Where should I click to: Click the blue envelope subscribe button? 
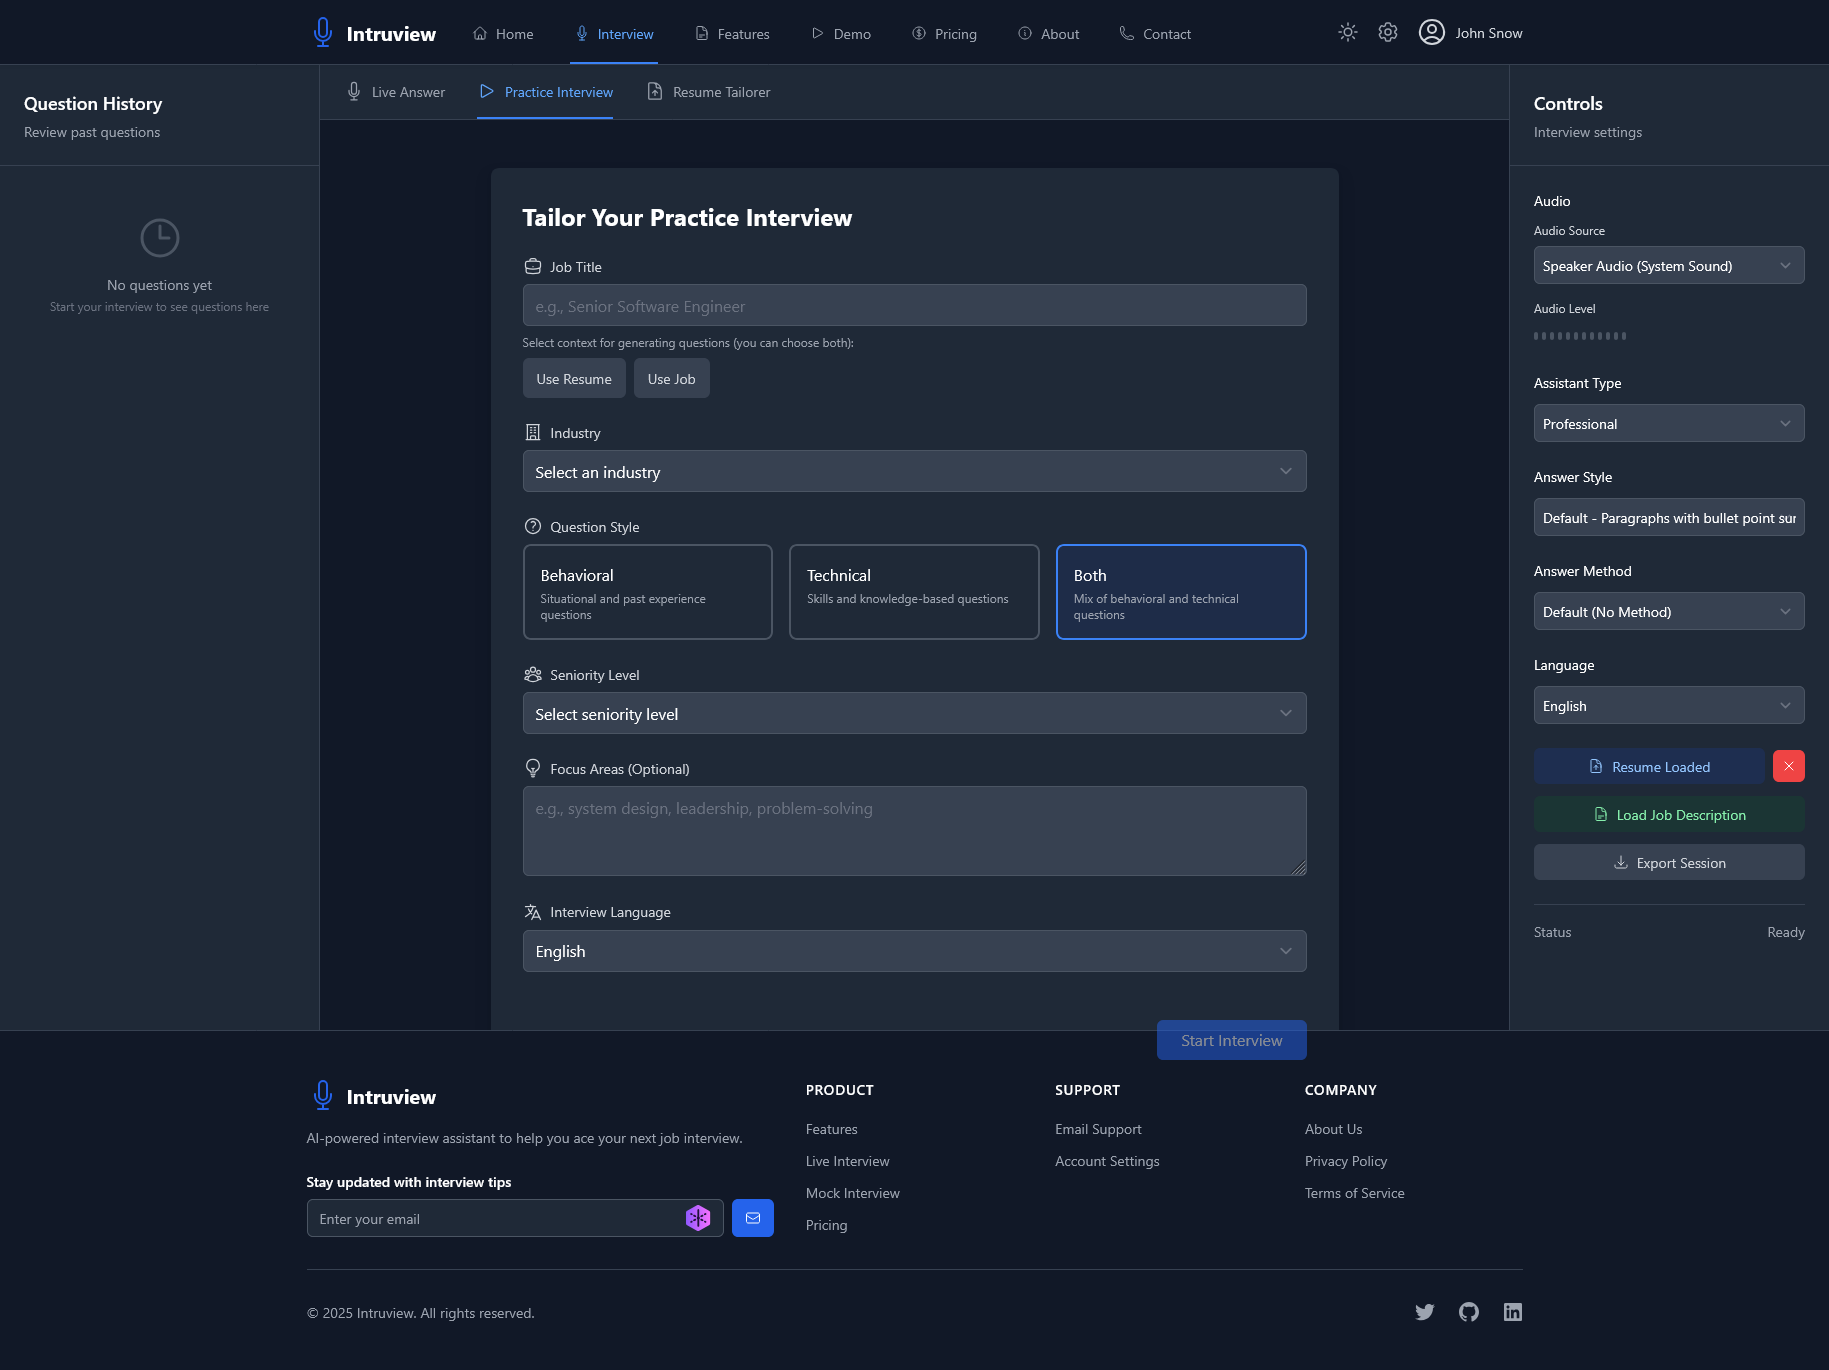[x=753, y=1218]
